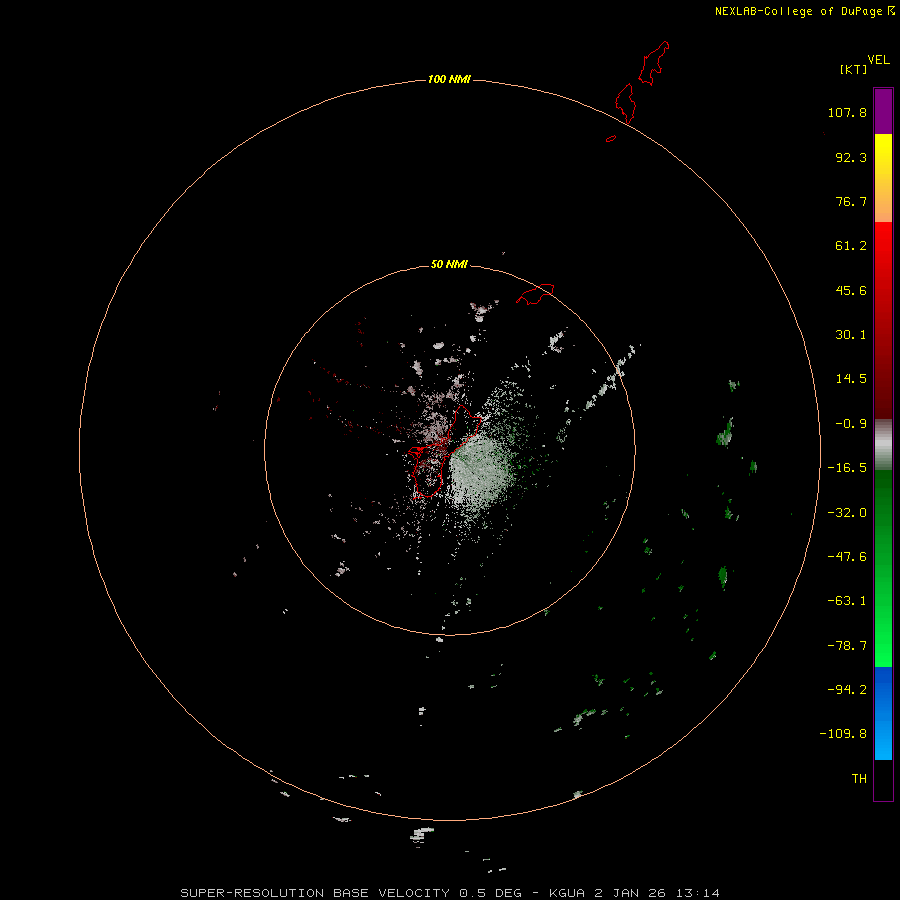900x900 pixels.
Task: Click the blue segment of velocity color bar
Action: [x=883, y=713]
